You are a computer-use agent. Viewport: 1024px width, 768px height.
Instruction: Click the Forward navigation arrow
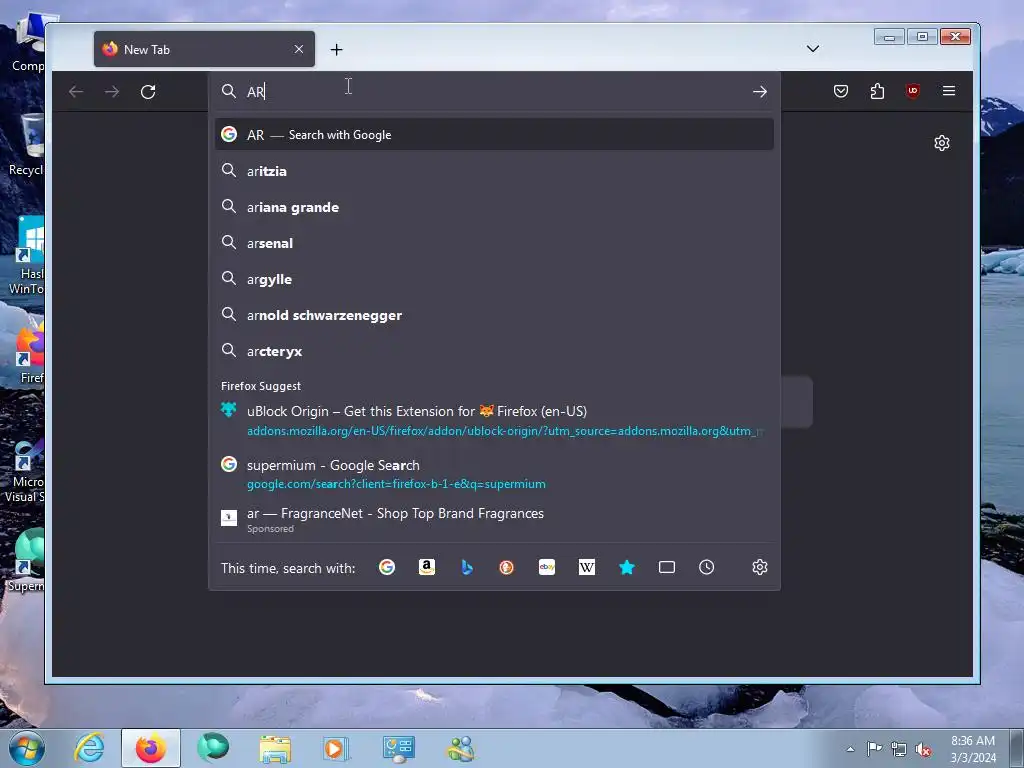point(112,91)
